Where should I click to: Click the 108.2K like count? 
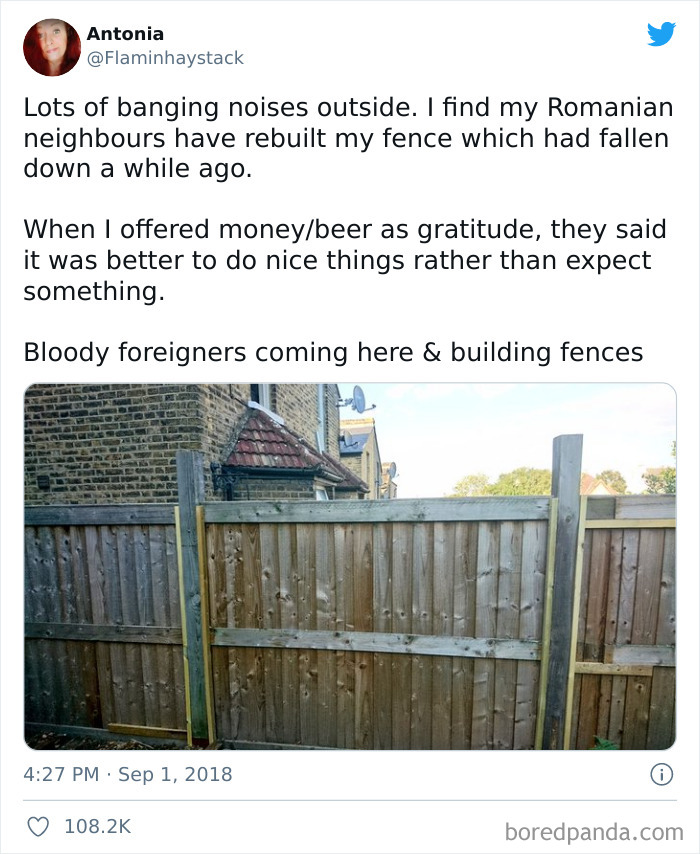pos(95,822)
